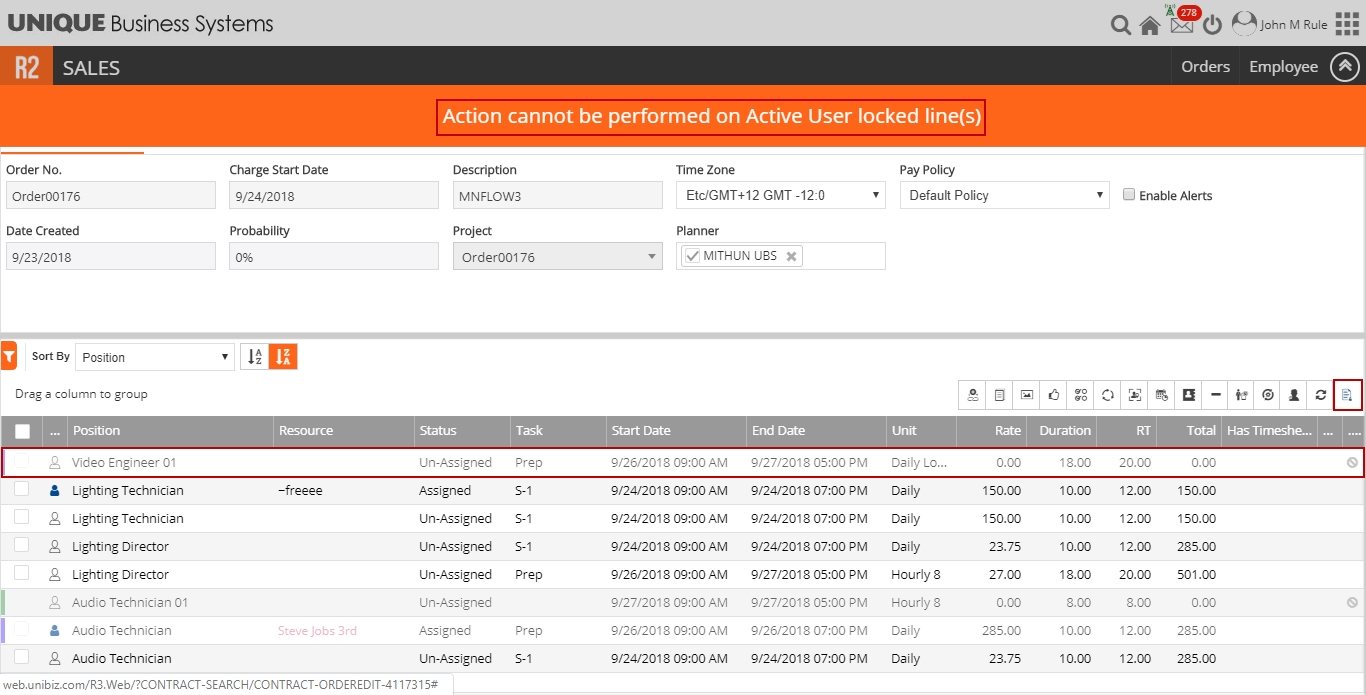Toggle the select-all checkbox in grid header
This screenshot has width=1366, height=695.
22,431
